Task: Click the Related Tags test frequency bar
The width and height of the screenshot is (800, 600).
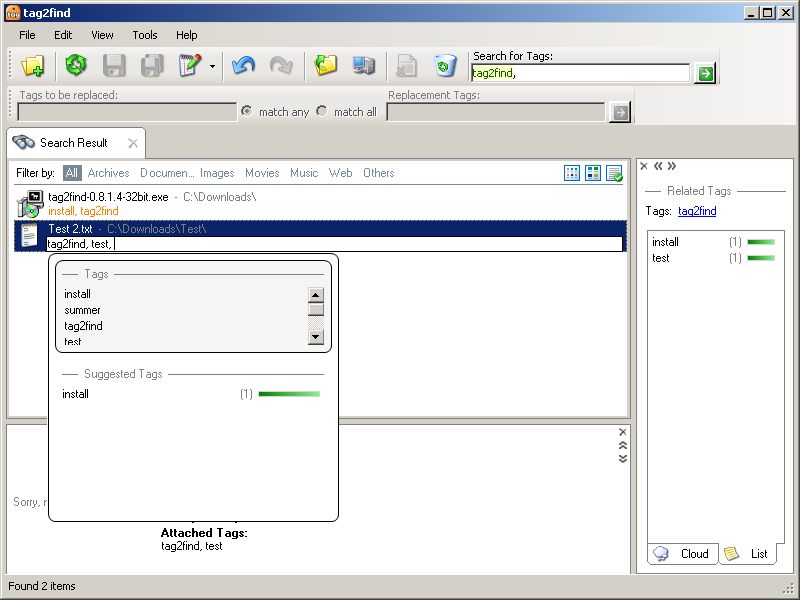Action: [761, 258]
